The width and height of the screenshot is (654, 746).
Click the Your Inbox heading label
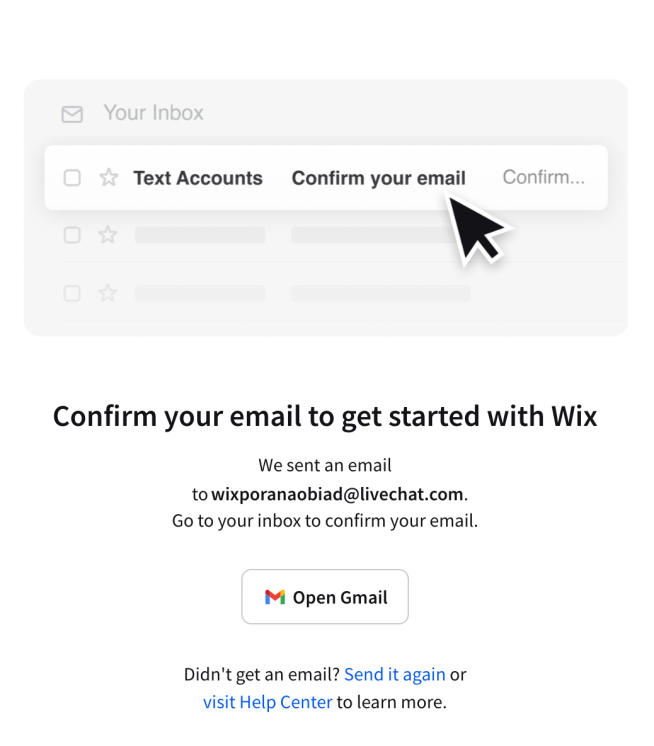point(154,113)
